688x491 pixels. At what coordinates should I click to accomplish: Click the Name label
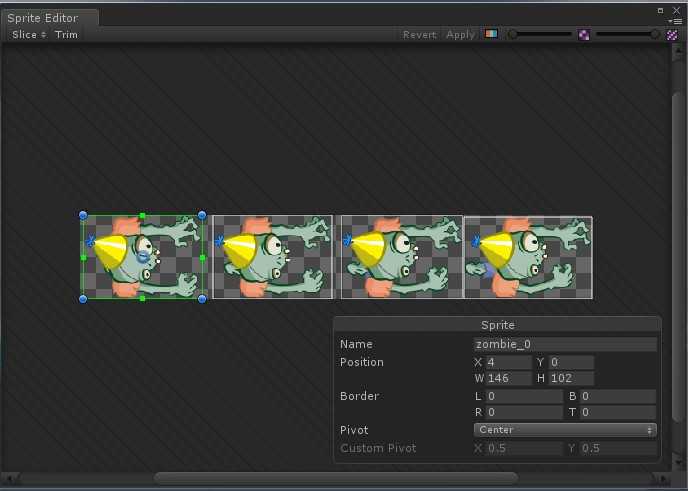356,344
